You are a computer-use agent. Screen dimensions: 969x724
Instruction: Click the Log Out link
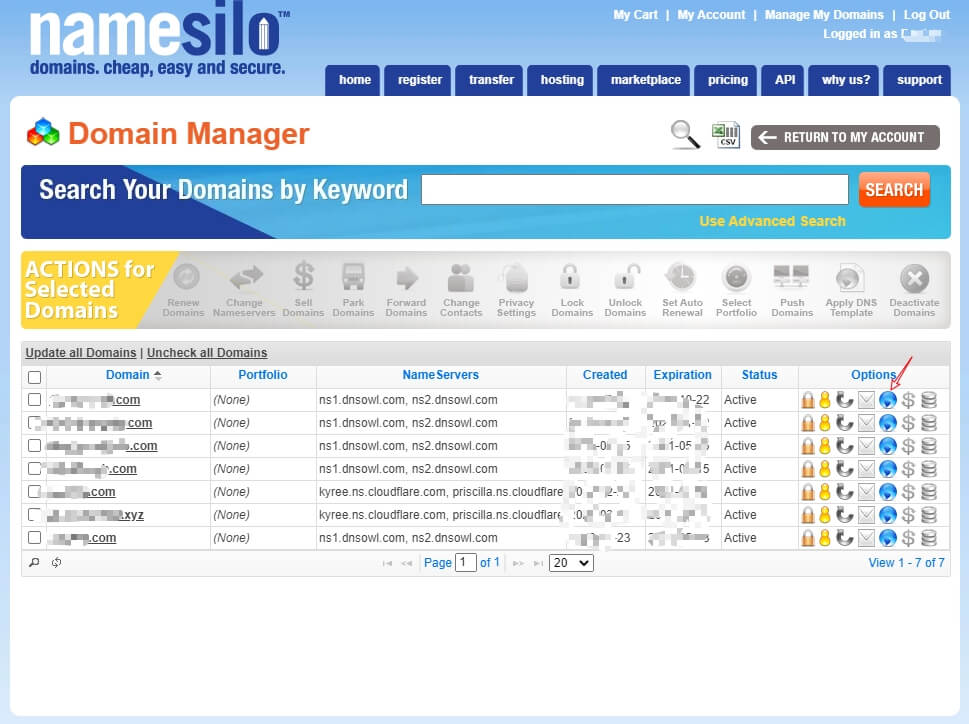point(926,15)
